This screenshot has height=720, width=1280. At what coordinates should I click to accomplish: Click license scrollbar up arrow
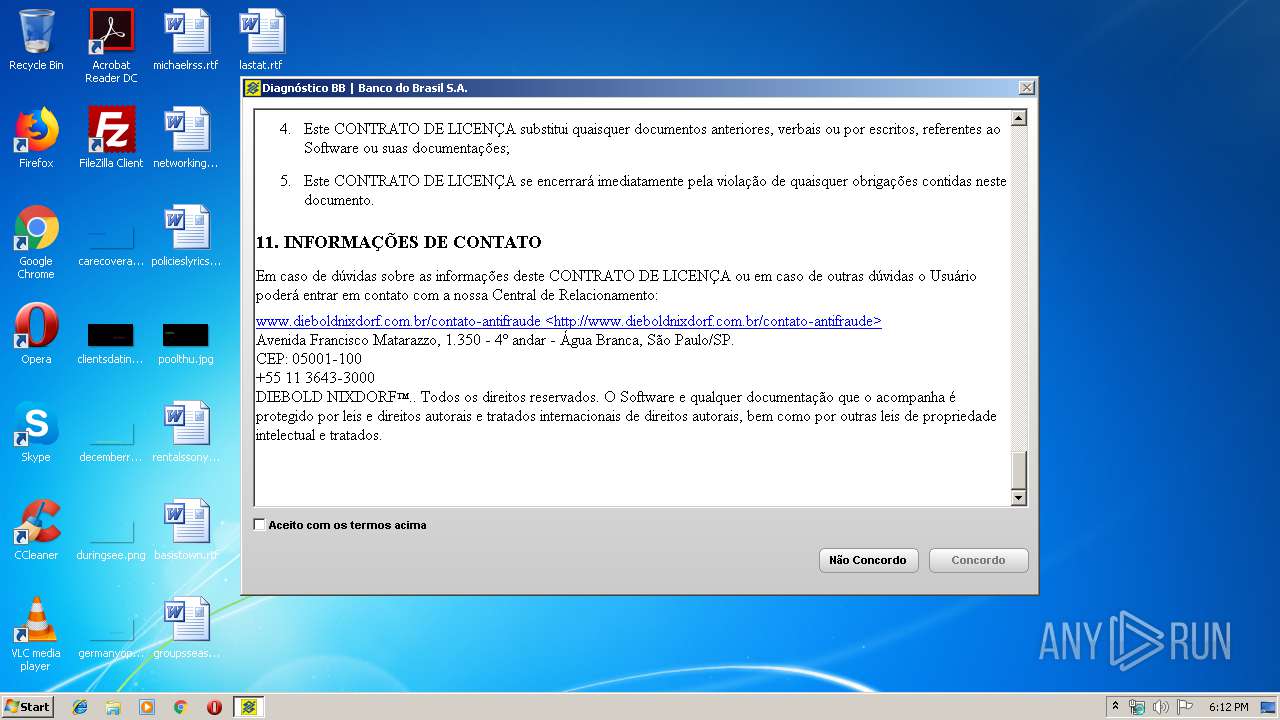pos(1019,118)
